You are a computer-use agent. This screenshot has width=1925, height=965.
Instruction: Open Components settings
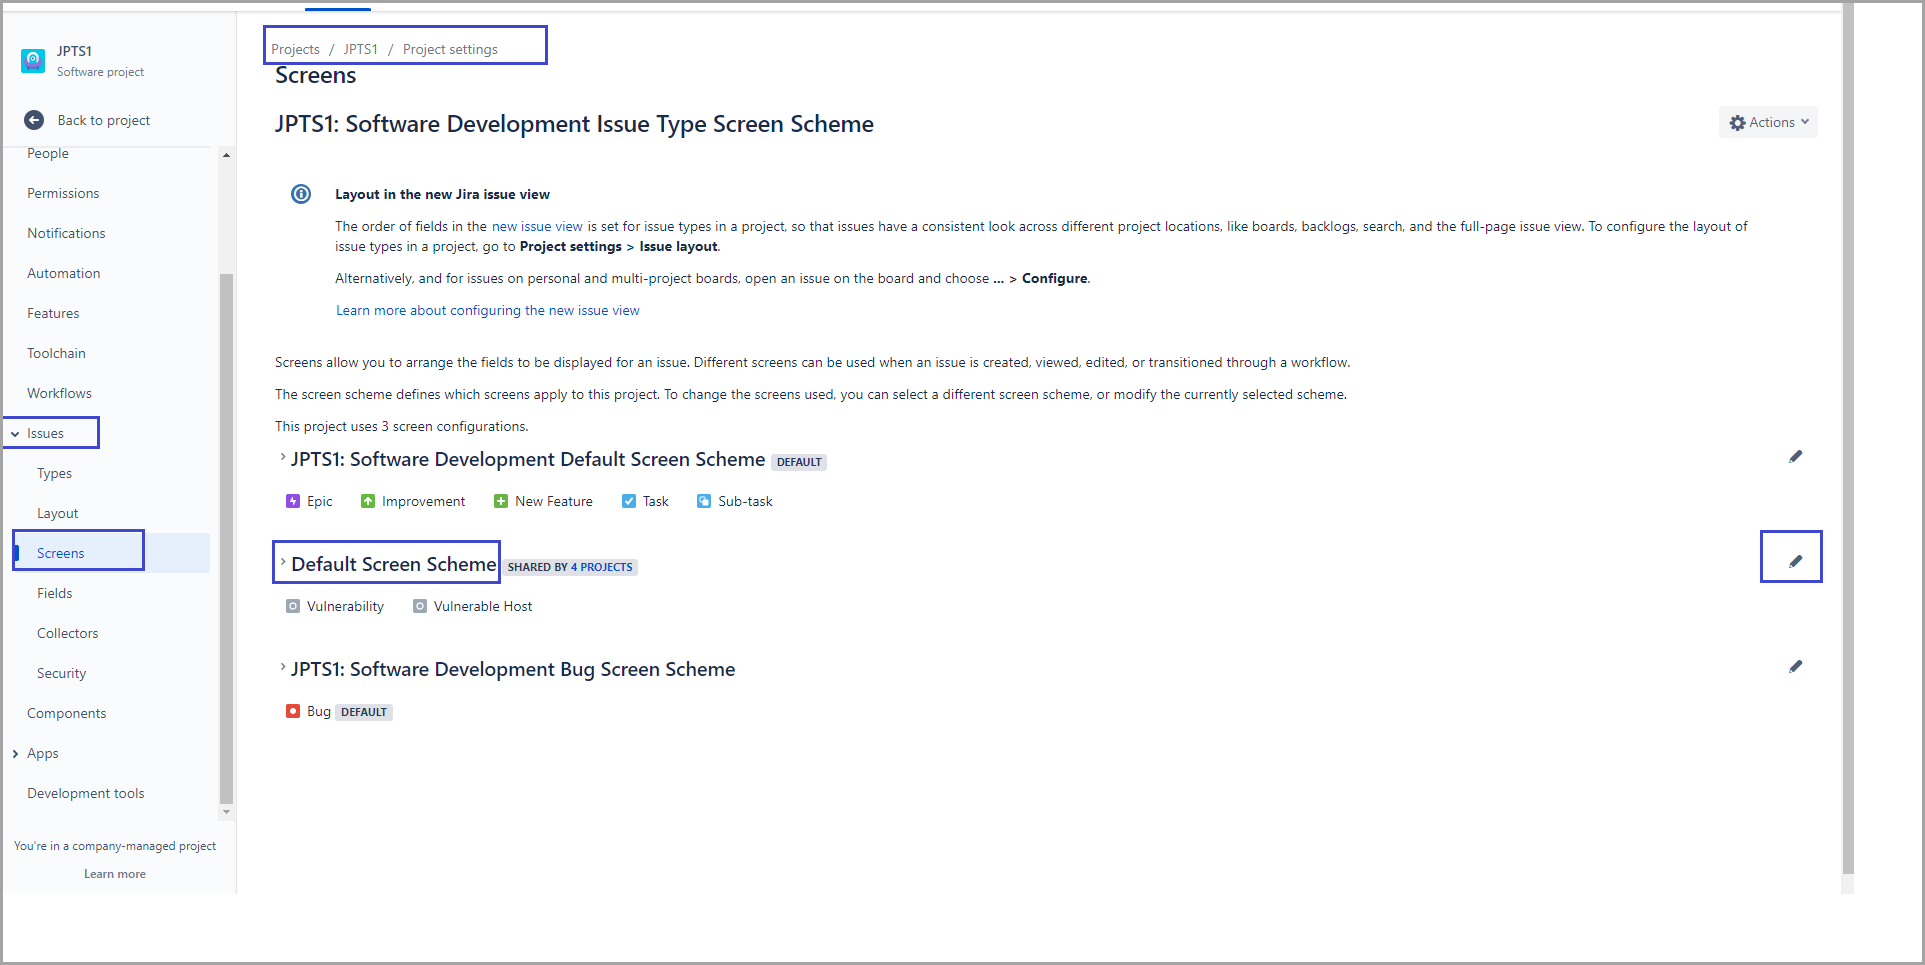(66, 713)
